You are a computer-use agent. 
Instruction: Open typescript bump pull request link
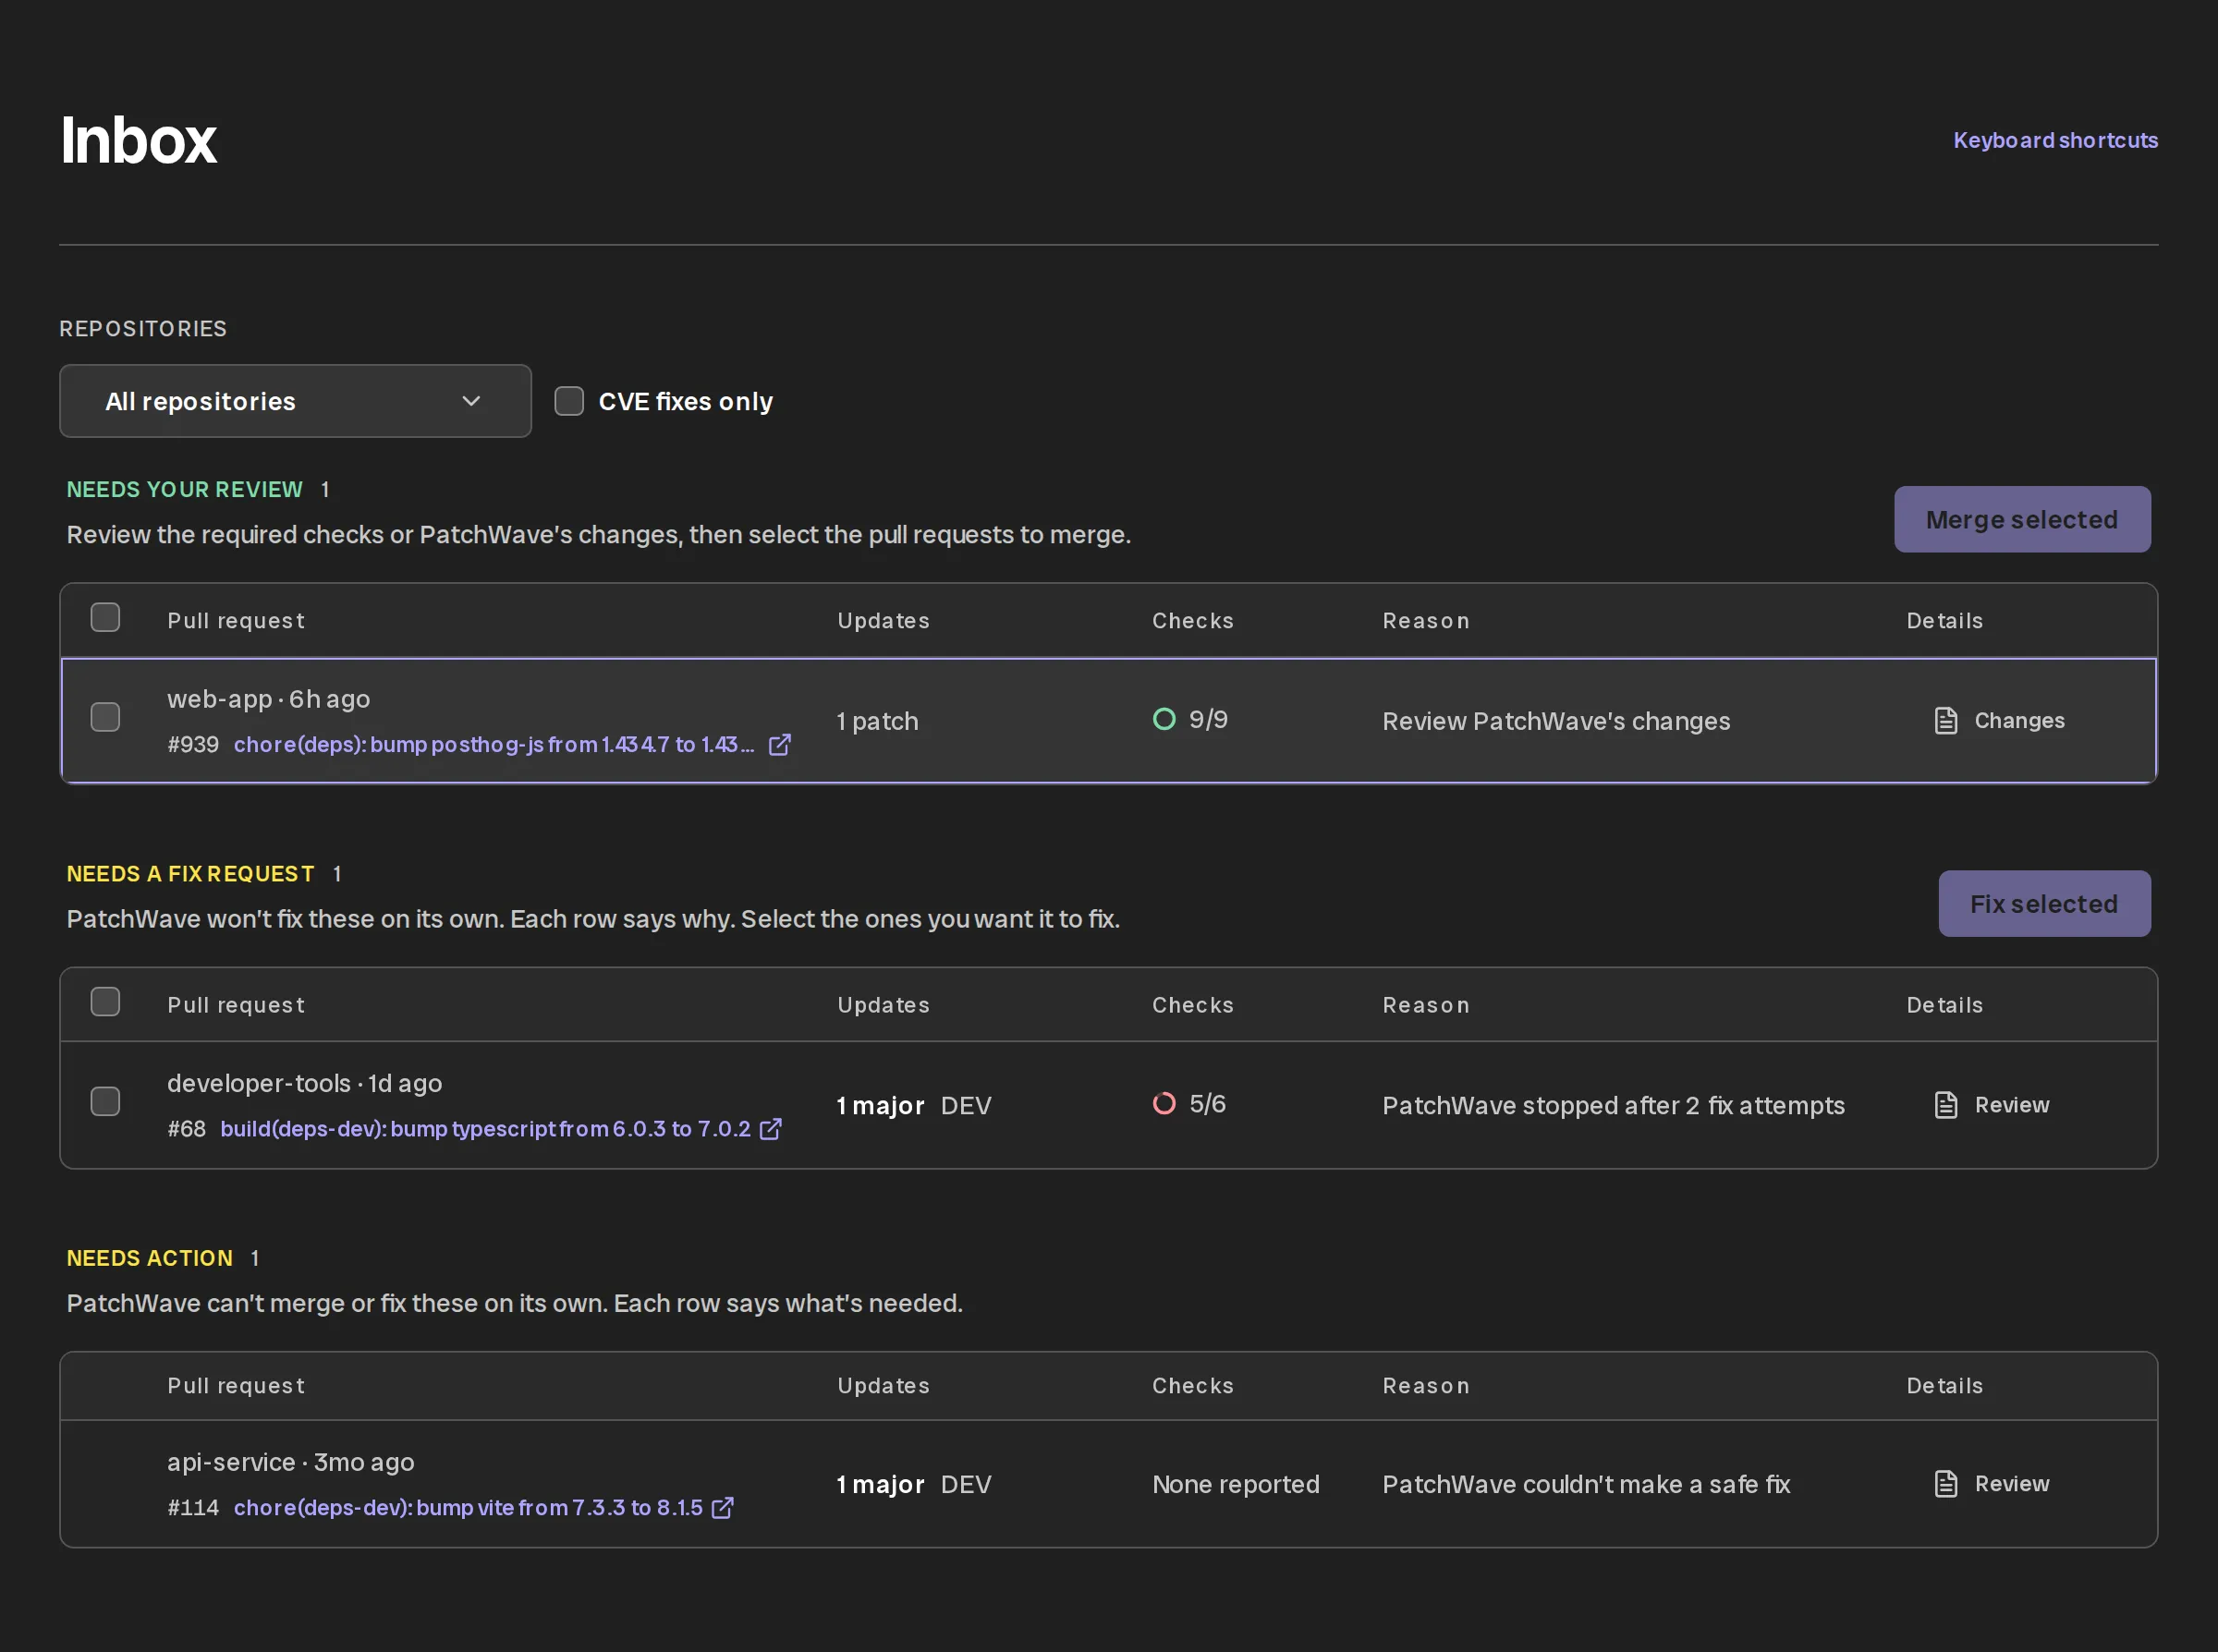click(485, 1129)
